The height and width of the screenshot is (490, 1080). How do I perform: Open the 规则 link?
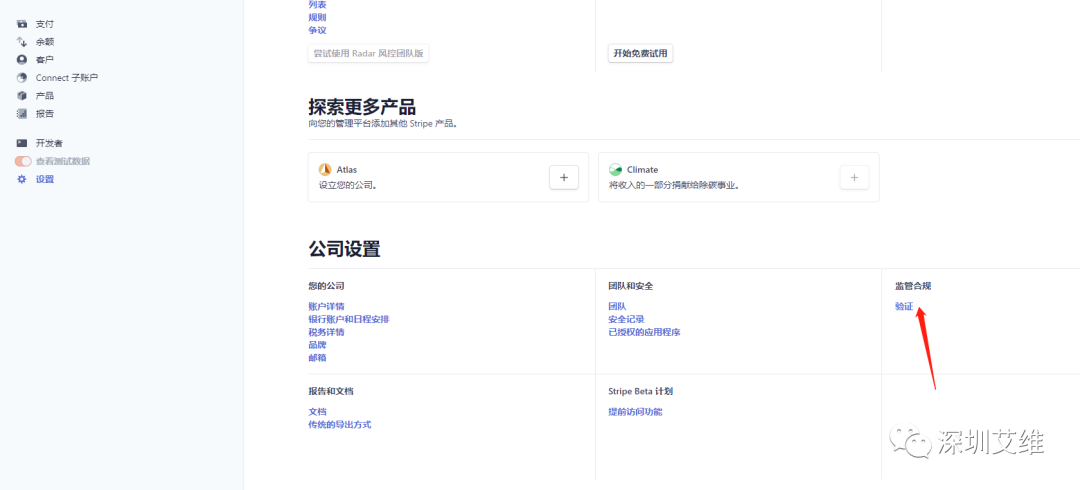pos(318,17)
